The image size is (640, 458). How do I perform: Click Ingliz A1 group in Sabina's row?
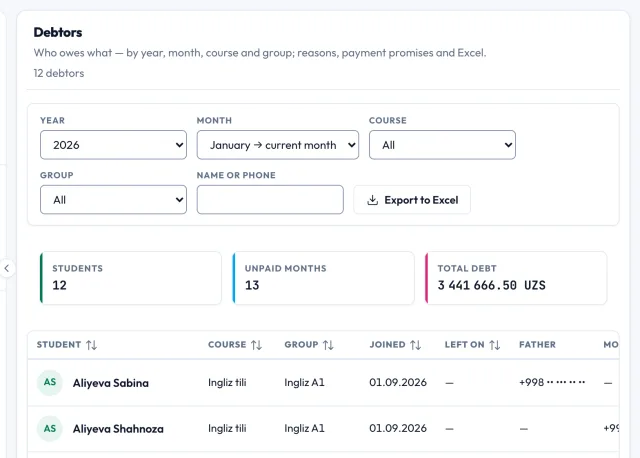[x=304, y=382]
